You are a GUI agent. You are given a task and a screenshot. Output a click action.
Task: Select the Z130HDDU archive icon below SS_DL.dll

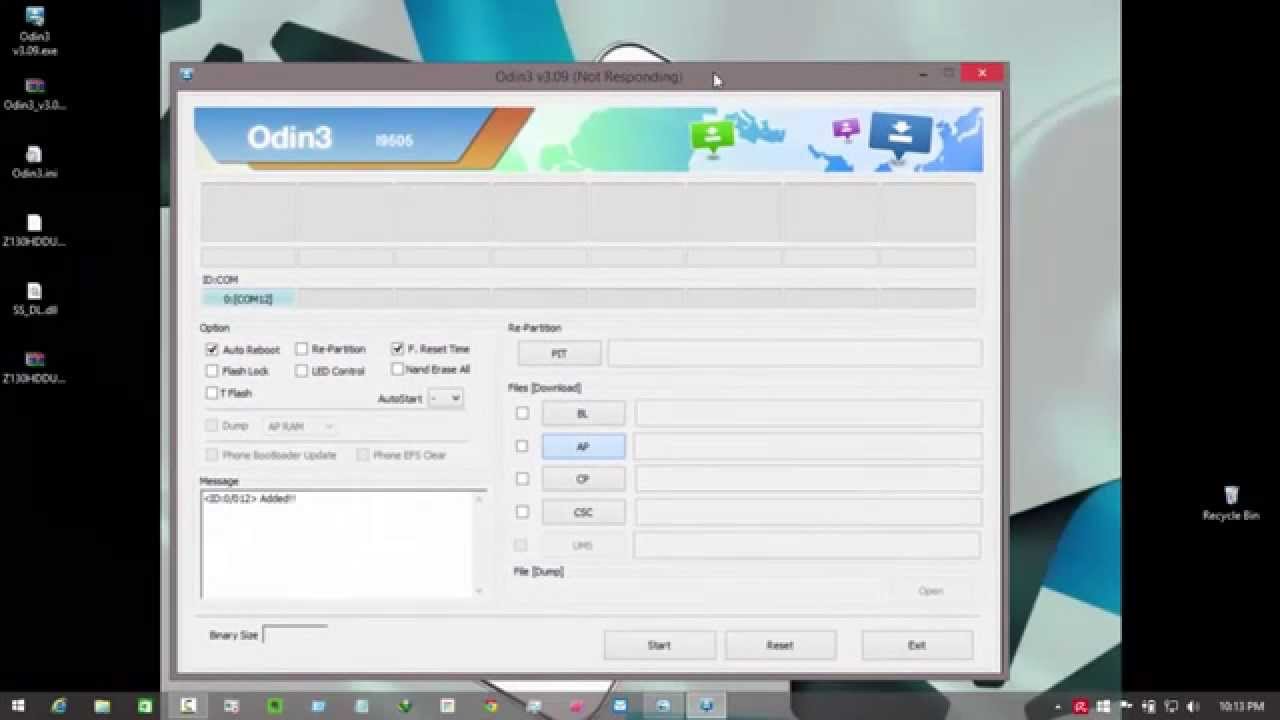coord(34,368)
